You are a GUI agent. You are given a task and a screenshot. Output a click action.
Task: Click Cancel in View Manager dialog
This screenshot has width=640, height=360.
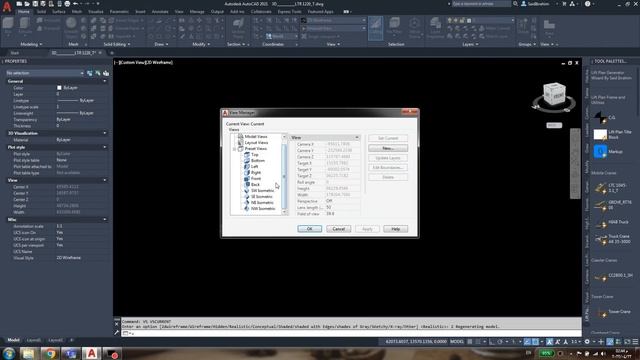pyautogui.click(x=338, y=229)
